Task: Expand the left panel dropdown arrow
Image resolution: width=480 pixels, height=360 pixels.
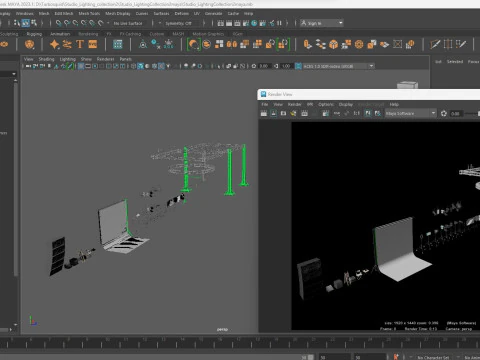Action: pyautogui.click(x=14, y=74)
